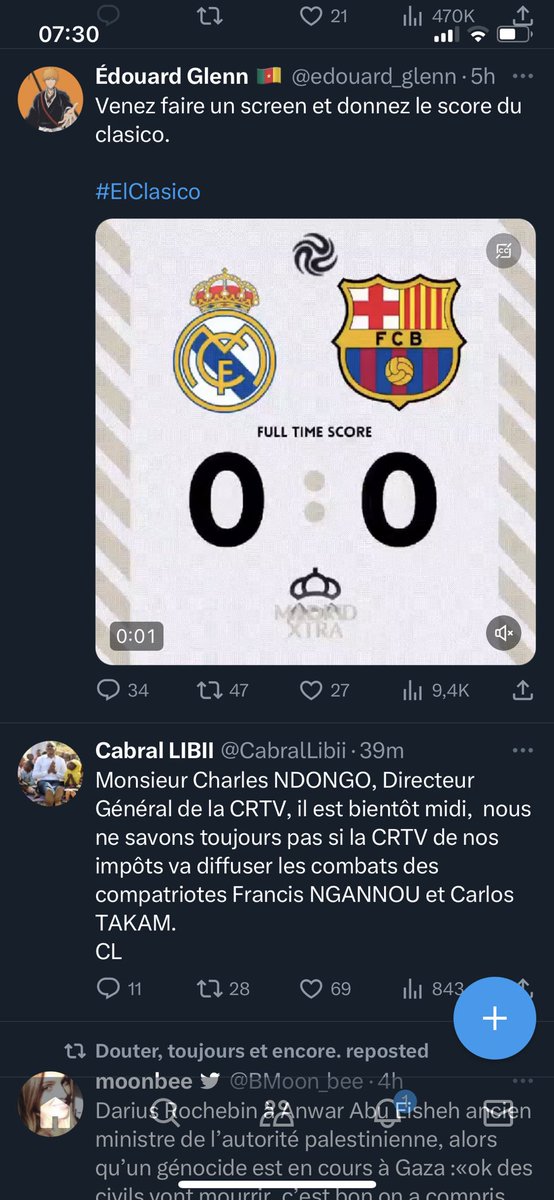
Task: Retweet Édouard Glenn's tweet with 47 reposts
Action: click(x=222, y=690)
